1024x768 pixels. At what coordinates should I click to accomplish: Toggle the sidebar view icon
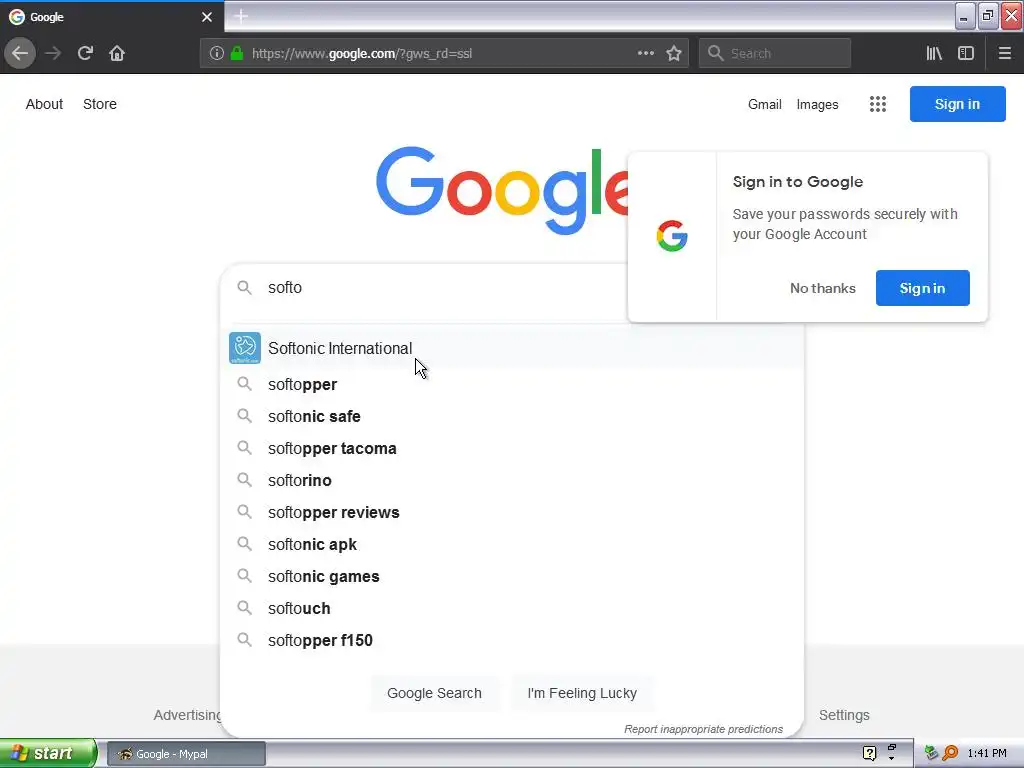pos(966,54)
